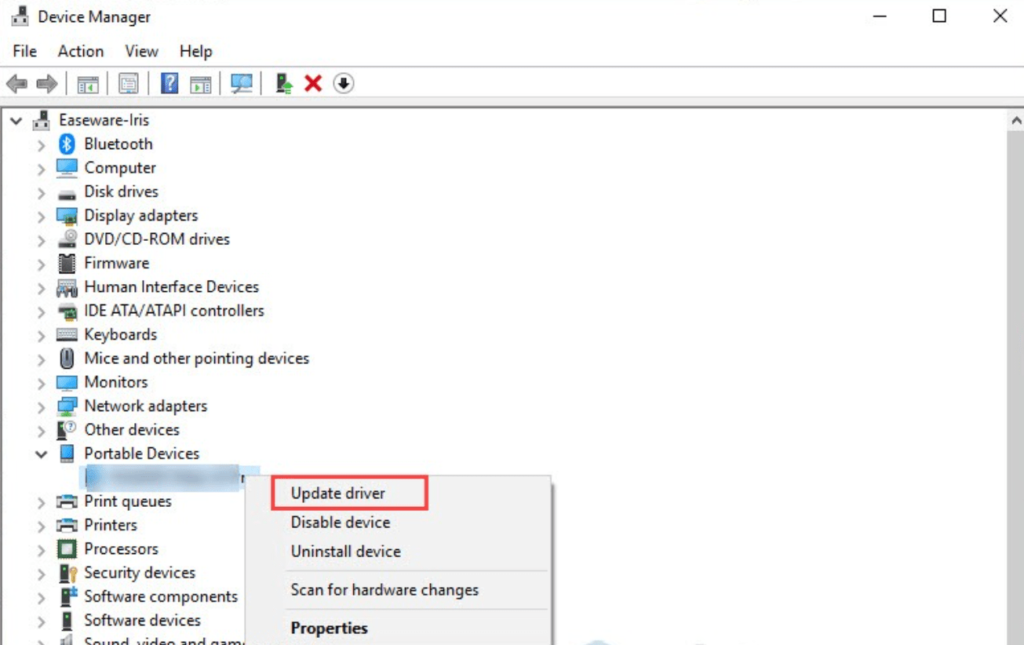This screenshot has width=1024, height=645.
Task: Click the red X Uninstall device icon
Action: pyautogui.click(x=313, y=84)
